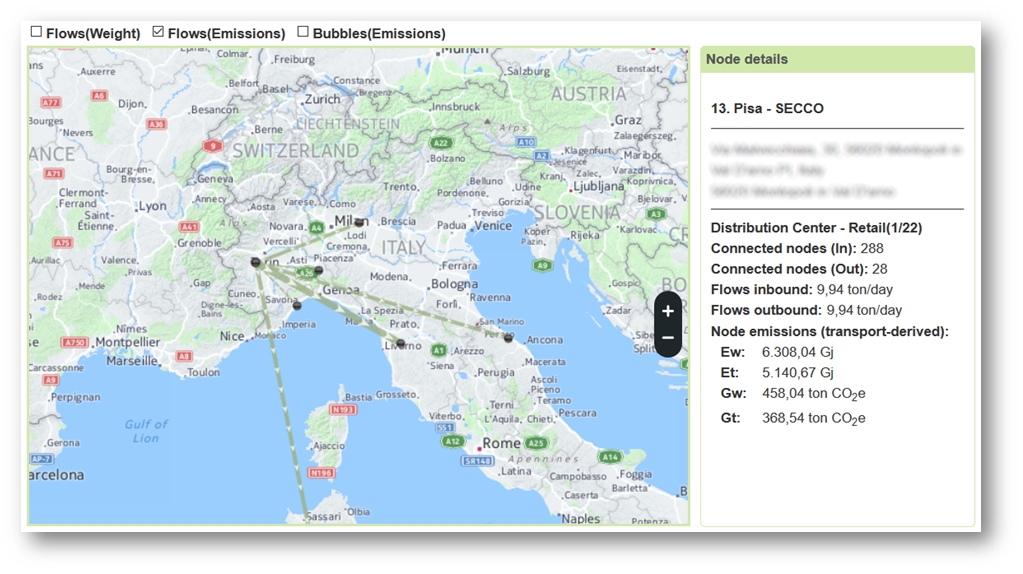Select the node marker near Milan
This screenshot has height=574, width=1023.
[x=360, y=223]
